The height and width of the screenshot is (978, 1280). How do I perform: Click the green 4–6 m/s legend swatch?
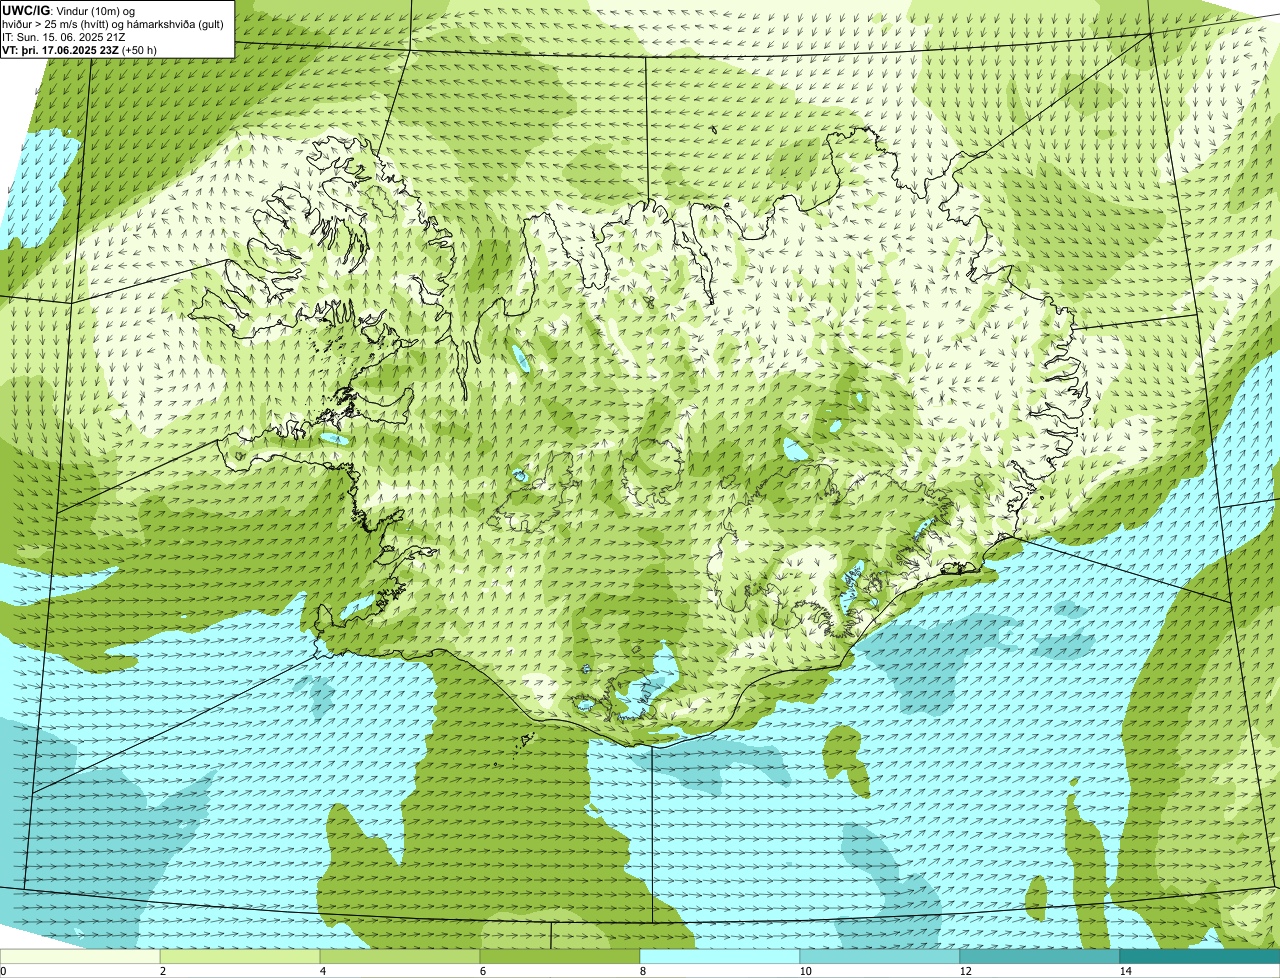[400, 957]
